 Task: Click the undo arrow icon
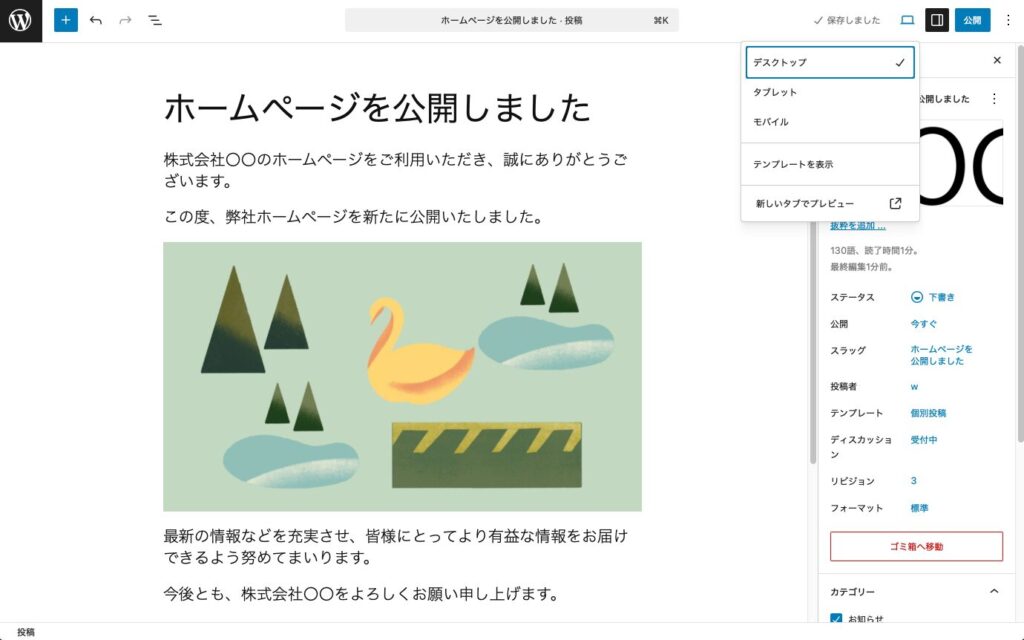coord(95,20)
